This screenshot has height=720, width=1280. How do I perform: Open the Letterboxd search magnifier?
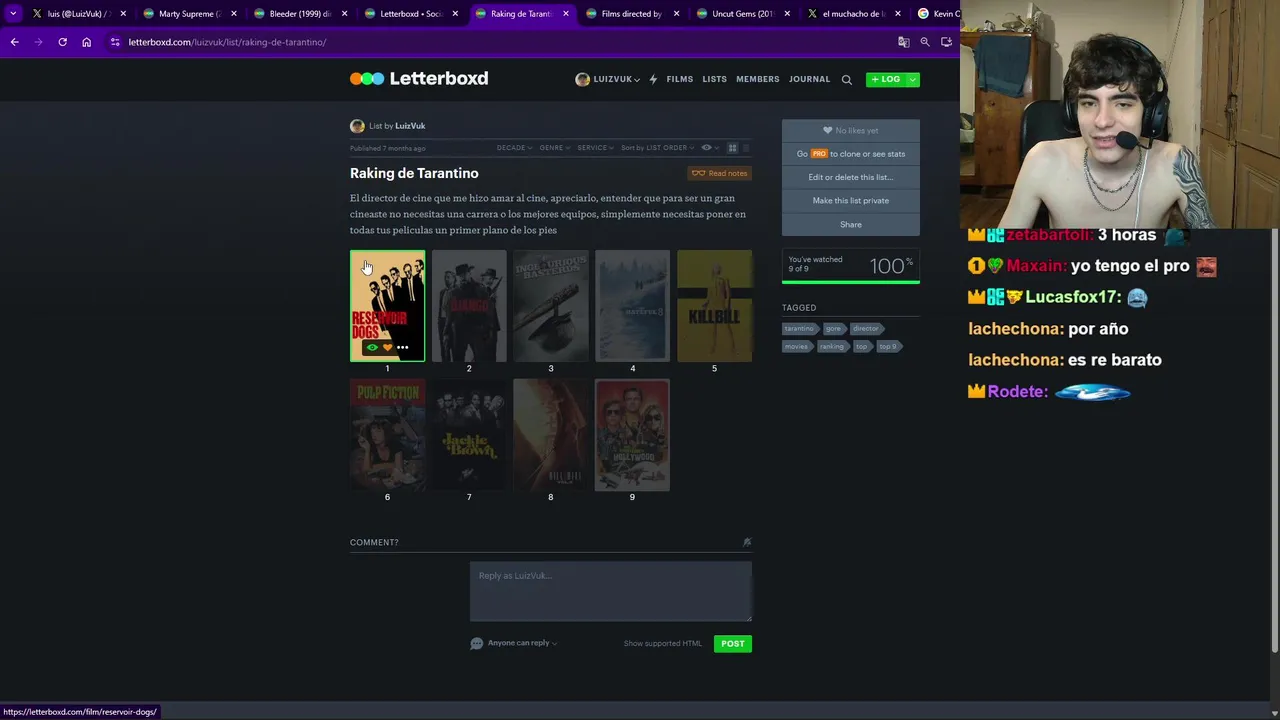coord(846,79)
